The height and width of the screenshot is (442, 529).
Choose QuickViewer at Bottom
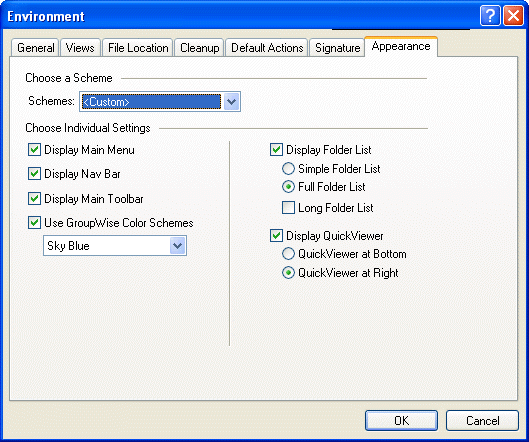click(x=288, y=254)
